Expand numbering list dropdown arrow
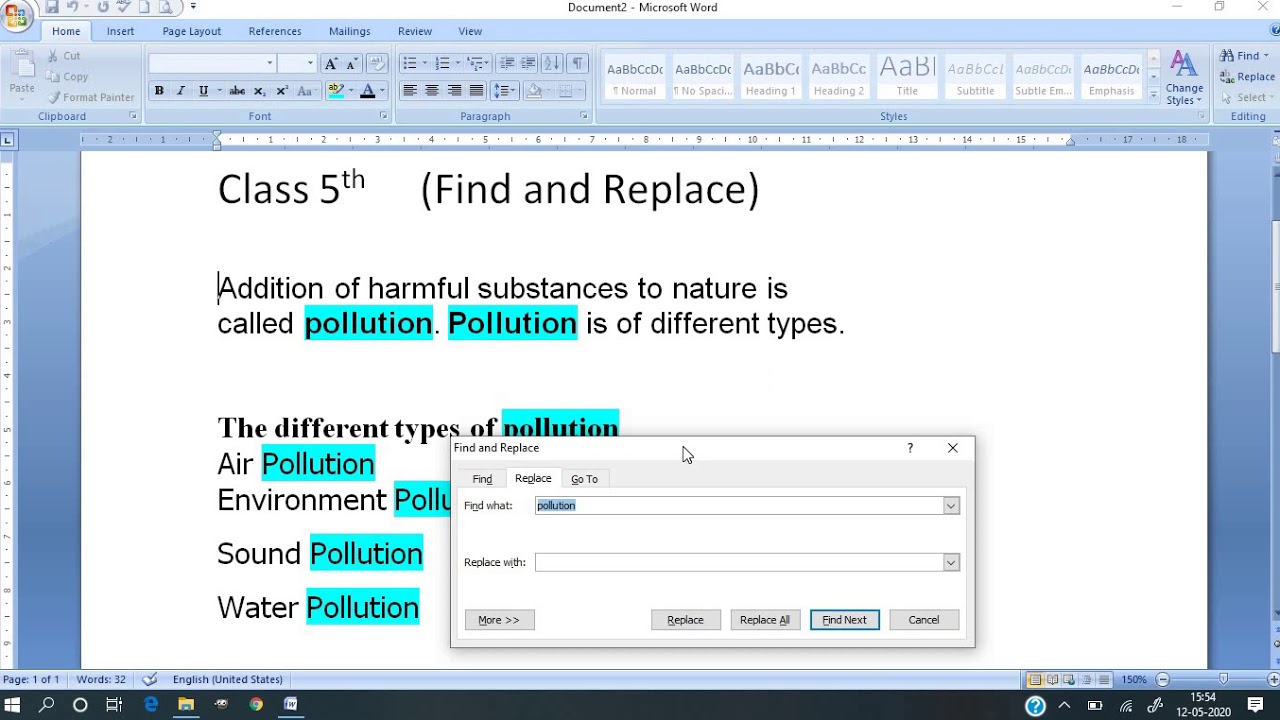This screenshot has width=1280, height=720. [457, 63]
